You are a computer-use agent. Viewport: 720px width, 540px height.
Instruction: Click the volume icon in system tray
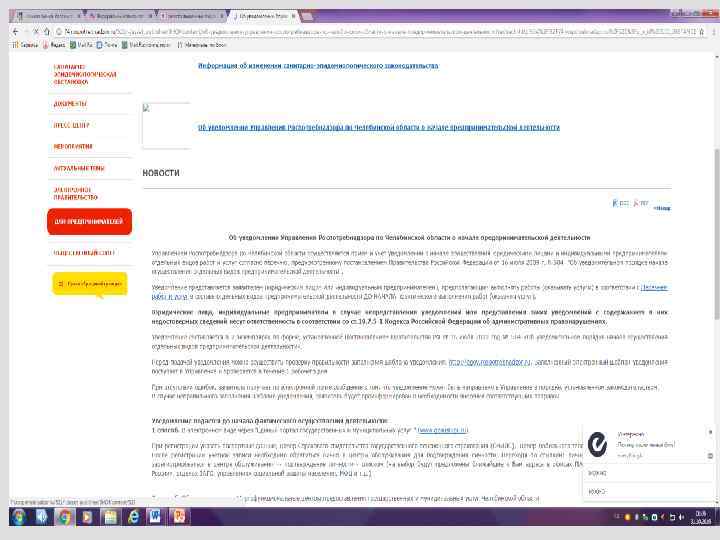point(681,517)
